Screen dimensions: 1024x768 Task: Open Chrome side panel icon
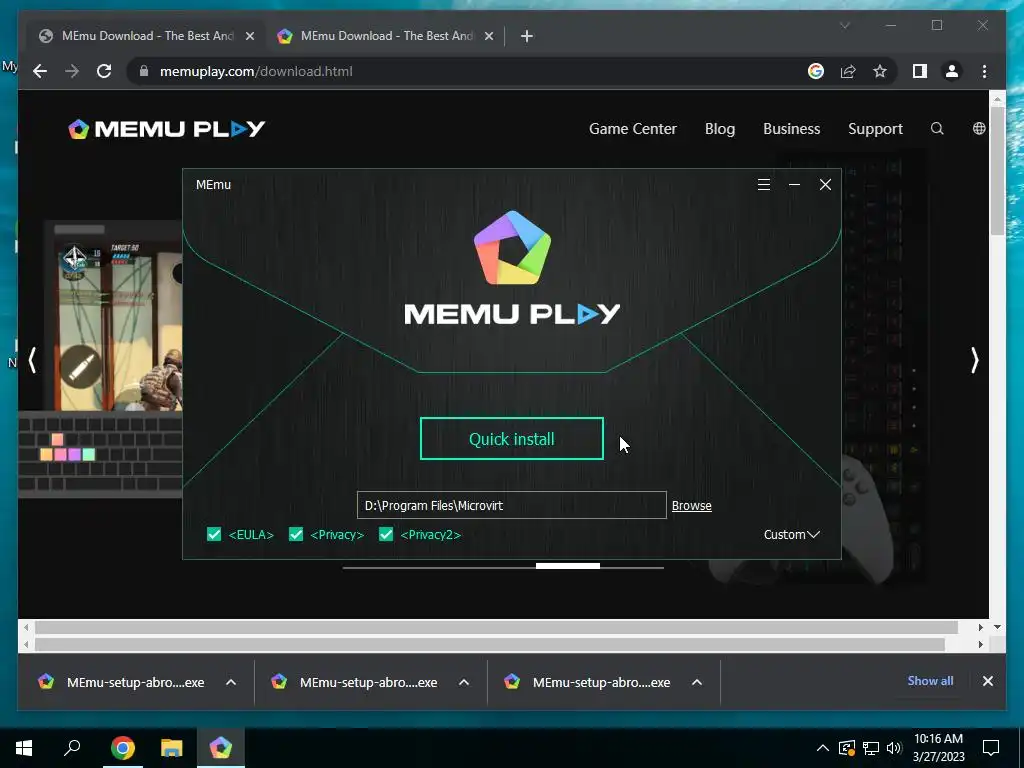[920, 71]
